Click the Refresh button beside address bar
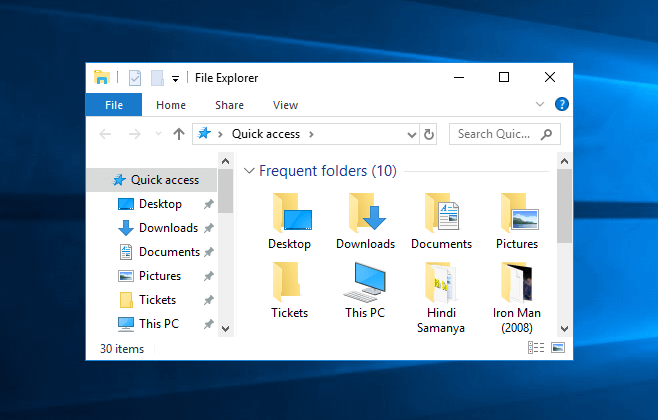This screenshot has width=658, height=420. pyautogui.click(x=429, y=134)
